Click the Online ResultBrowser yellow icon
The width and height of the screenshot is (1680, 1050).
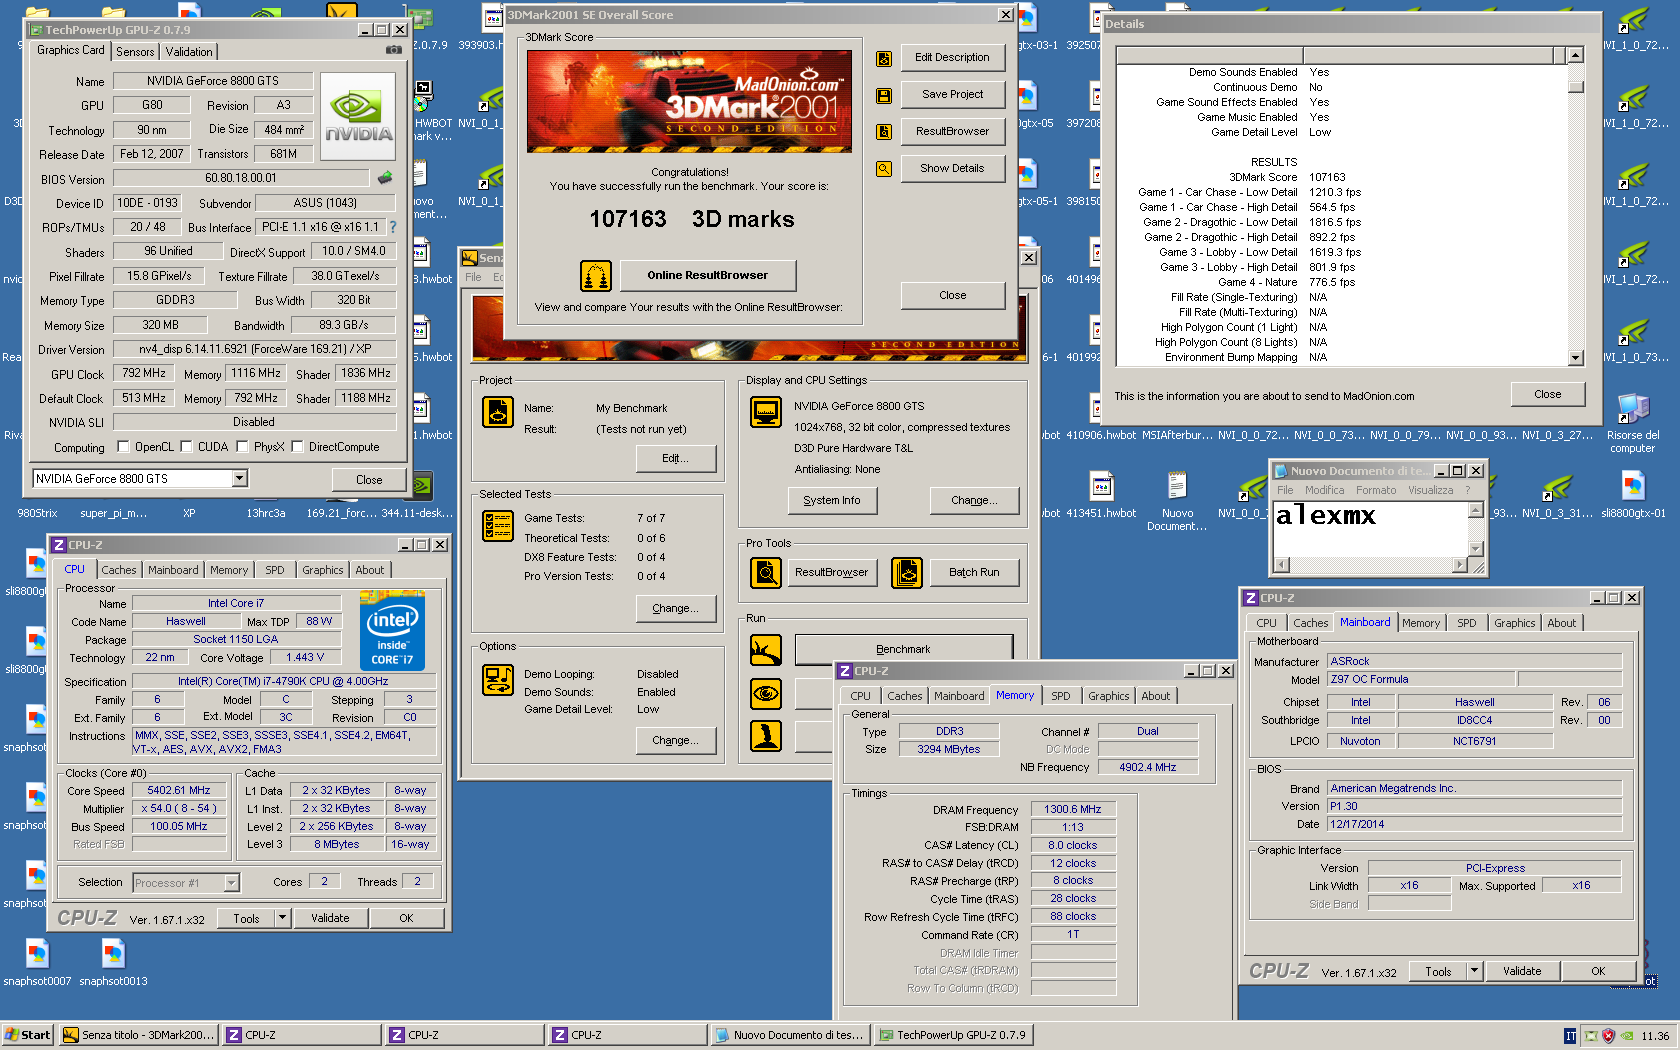[x=596, y=275]
